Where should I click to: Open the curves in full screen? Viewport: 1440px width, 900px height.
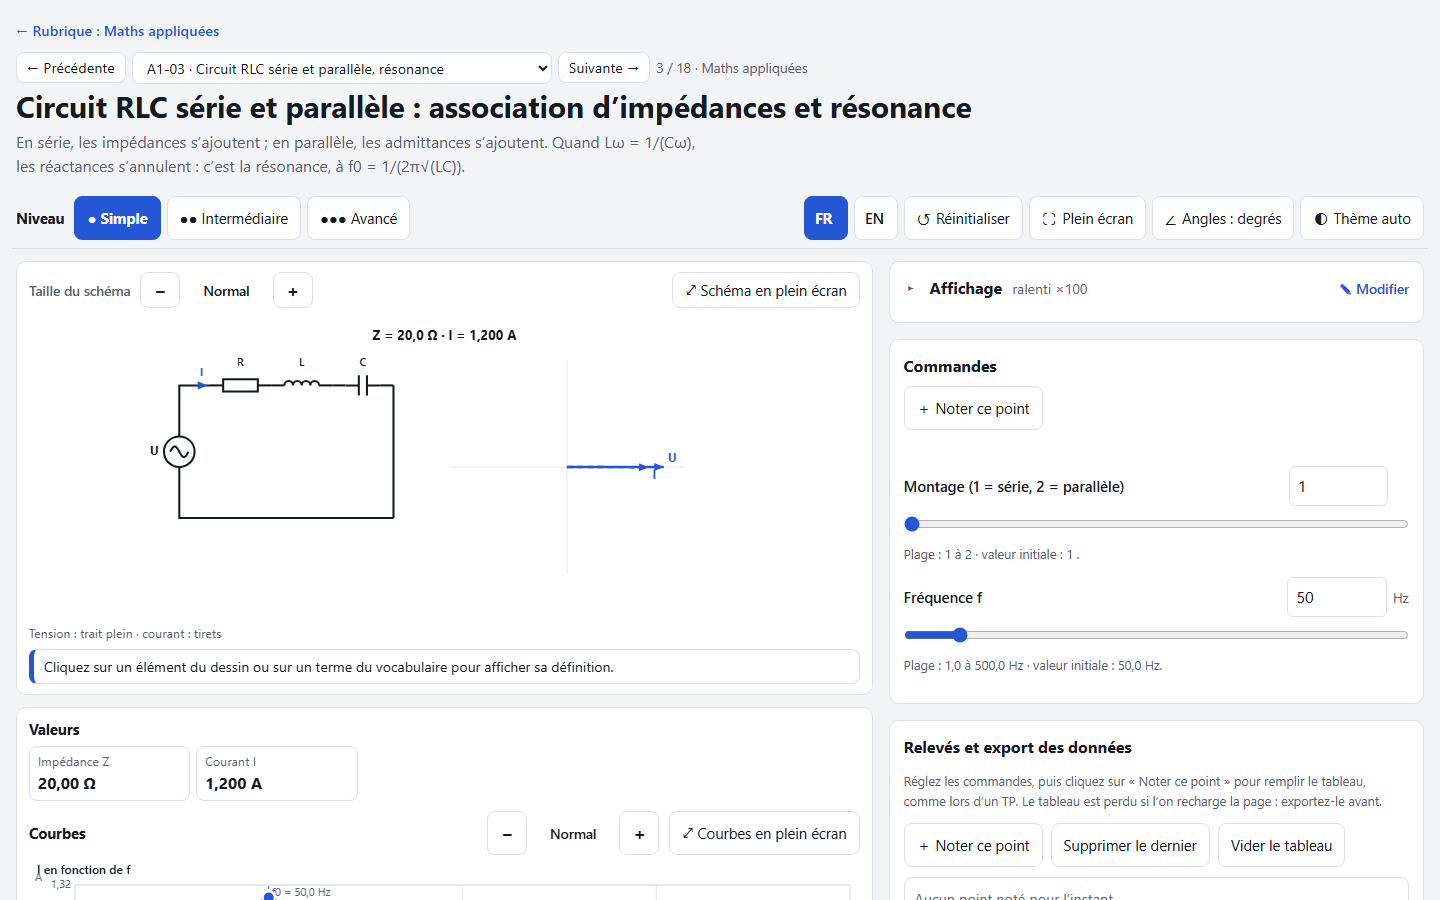point(764,834)
